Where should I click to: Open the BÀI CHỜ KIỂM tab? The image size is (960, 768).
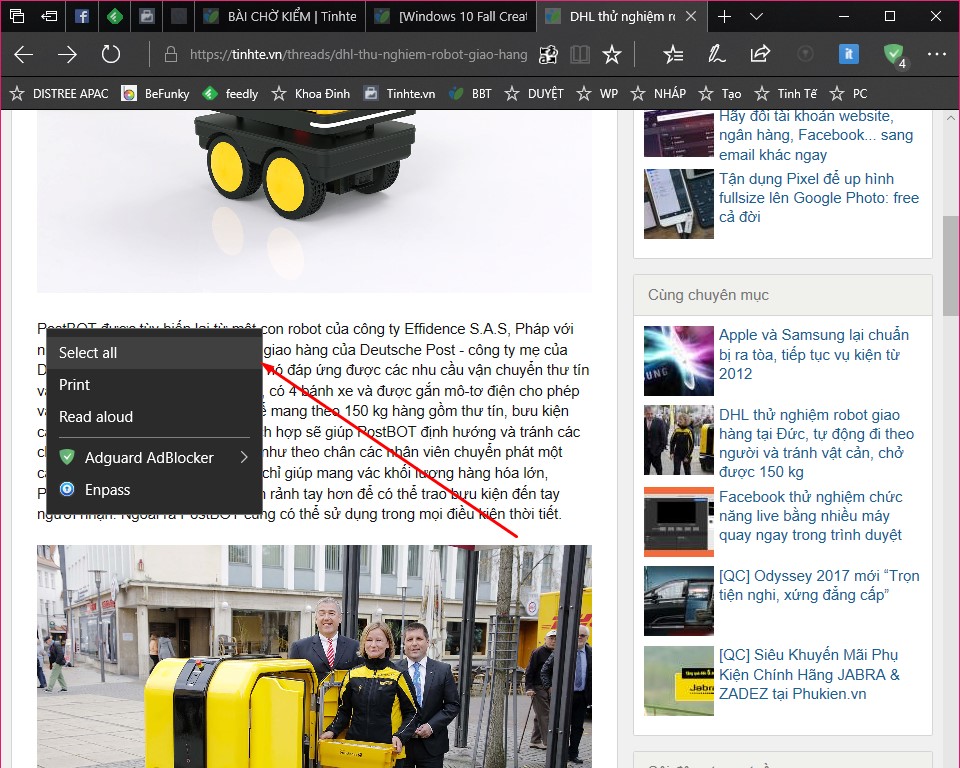pos(280,17)
